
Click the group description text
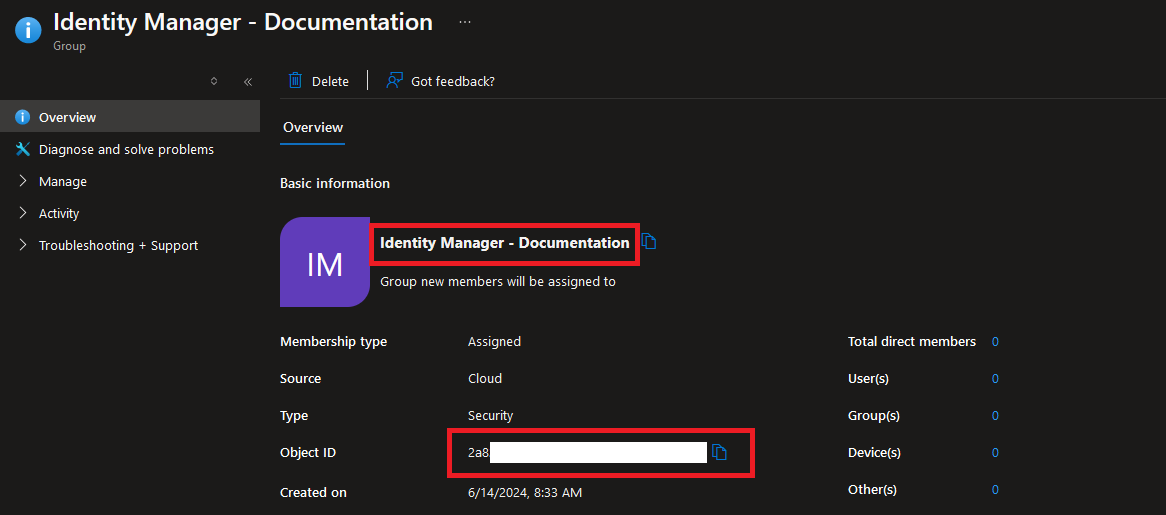(497, 282)
